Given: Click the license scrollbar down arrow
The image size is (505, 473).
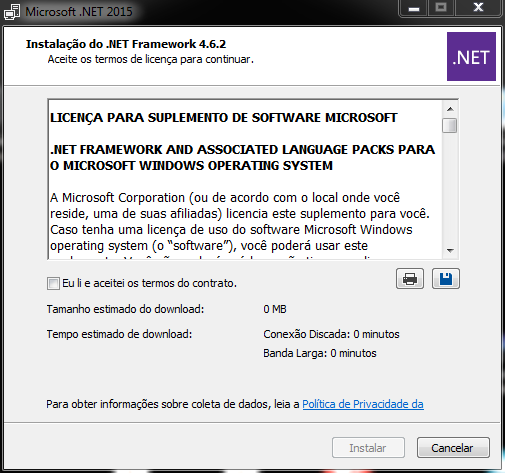Looking at the screenshot, I should [x=450, y=251].
